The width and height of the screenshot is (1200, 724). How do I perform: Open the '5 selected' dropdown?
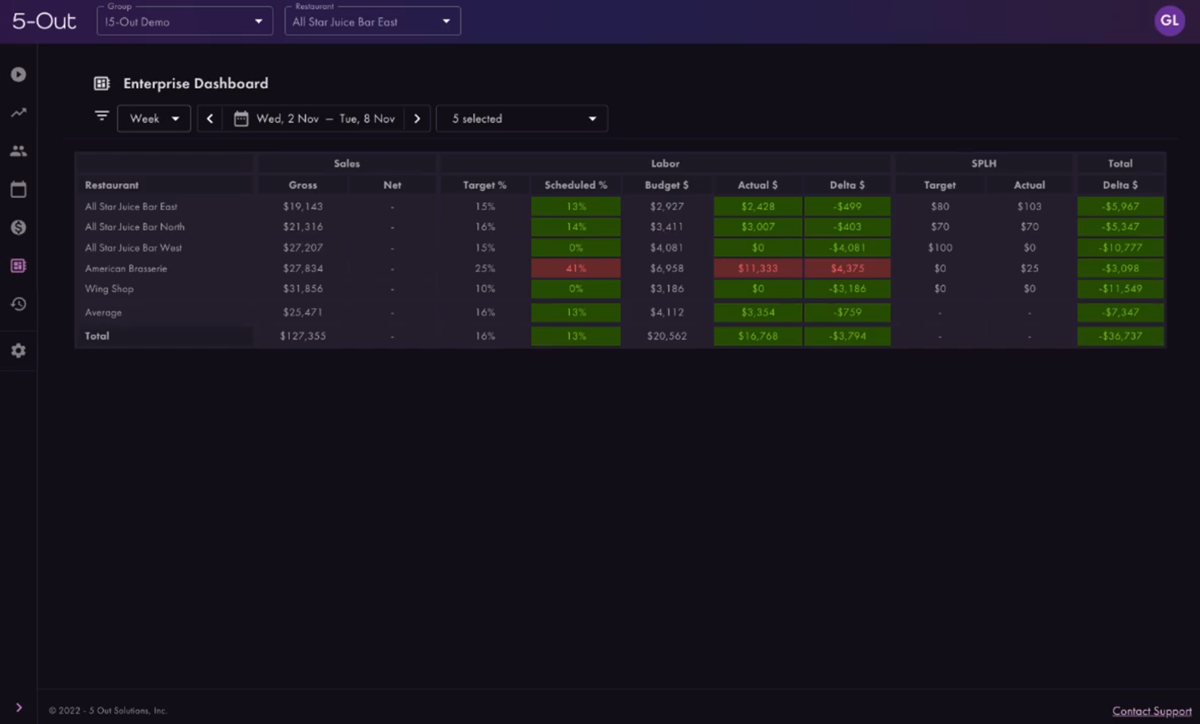pyautogui.click(x=522, y=119)
